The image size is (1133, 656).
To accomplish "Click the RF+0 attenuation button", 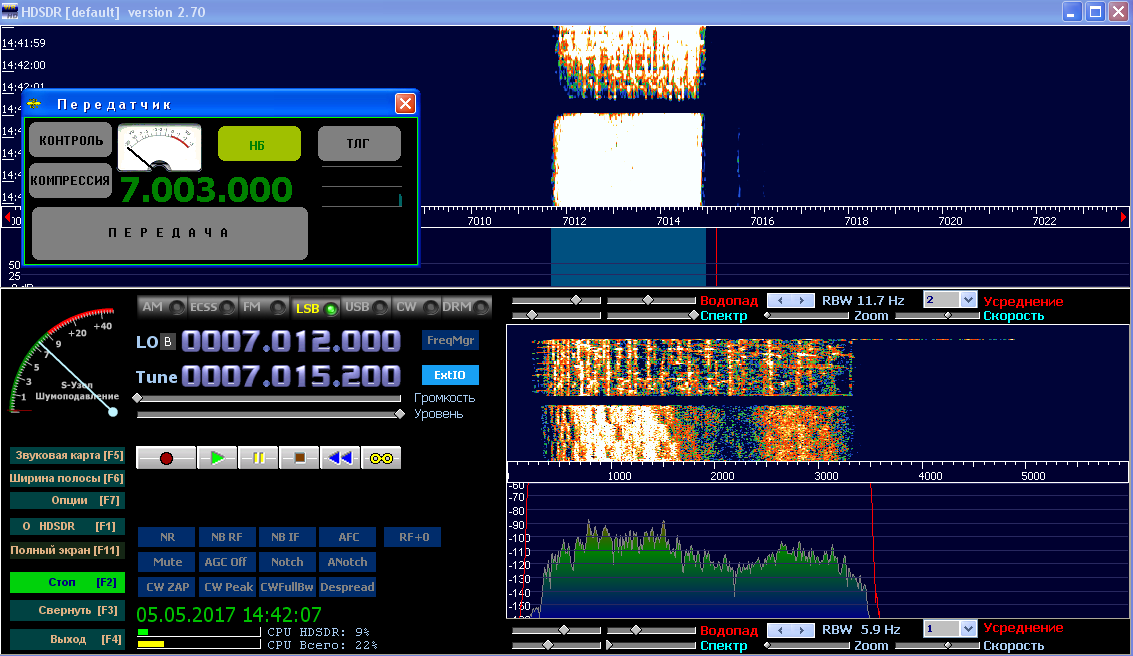I will coord(413,538).
